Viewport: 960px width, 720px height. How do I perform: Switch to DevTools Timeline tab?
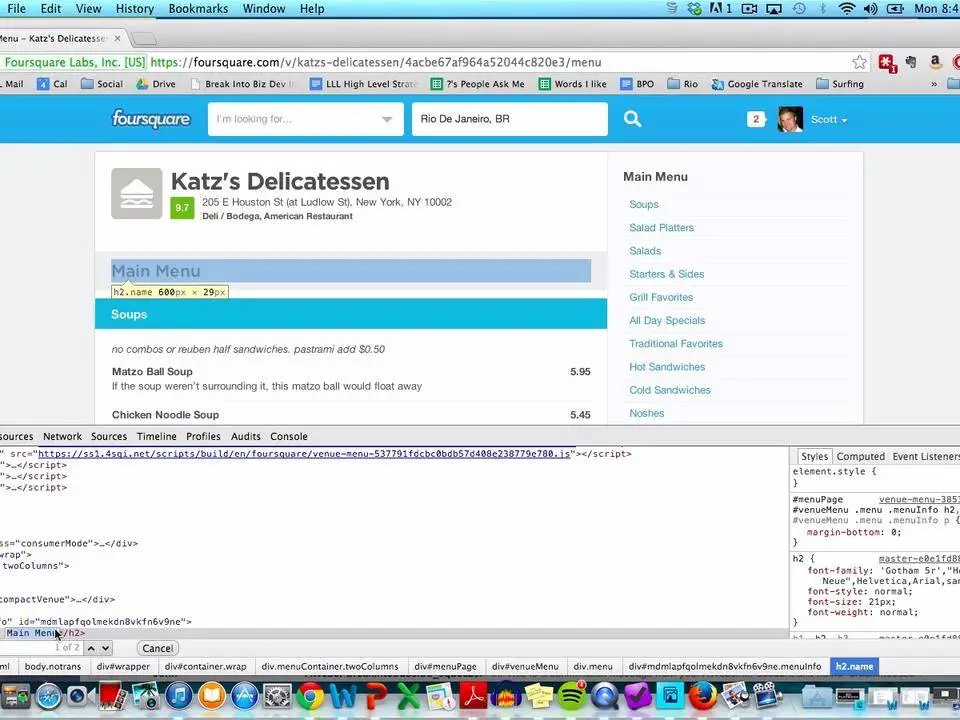(157, 437)
